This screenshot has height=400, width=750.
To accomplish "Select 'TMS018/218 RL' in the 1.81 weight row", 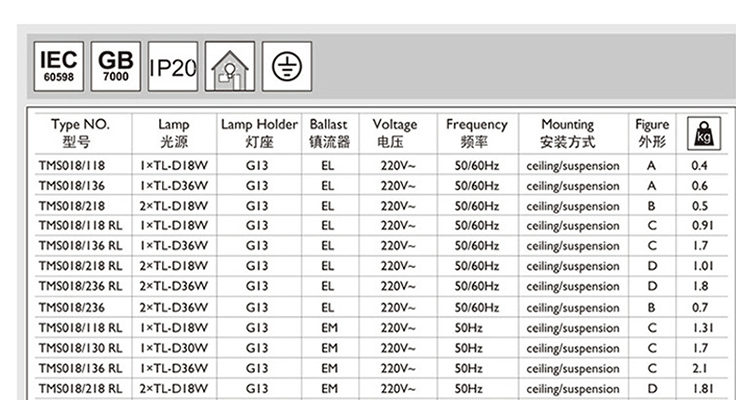I will pyautogui.click(x=80, y=389).
